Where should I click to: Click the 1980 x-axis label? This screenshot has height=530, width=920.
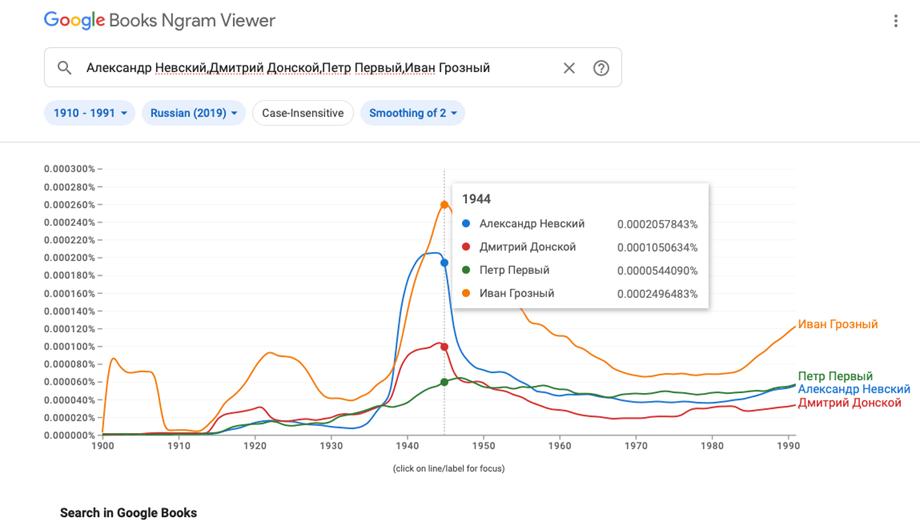[712, 446]
